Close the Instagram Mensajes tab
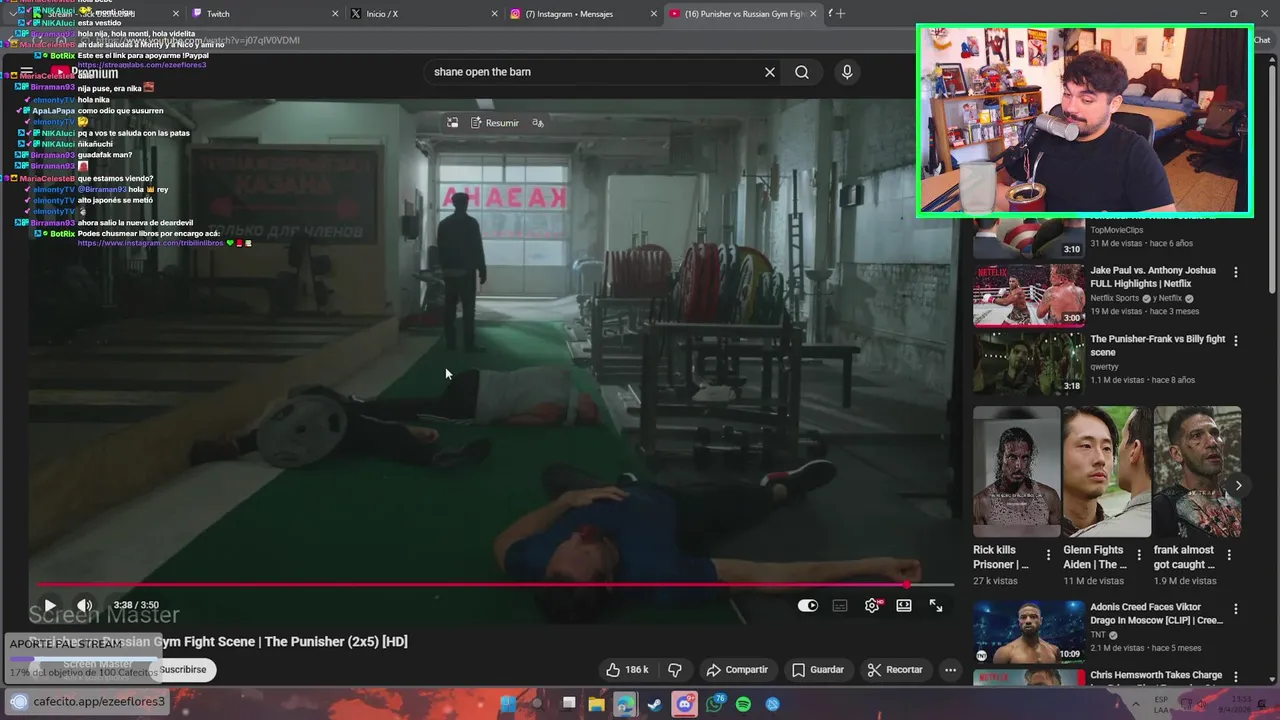Screen dimensions: 1280x720 point(654,14)
